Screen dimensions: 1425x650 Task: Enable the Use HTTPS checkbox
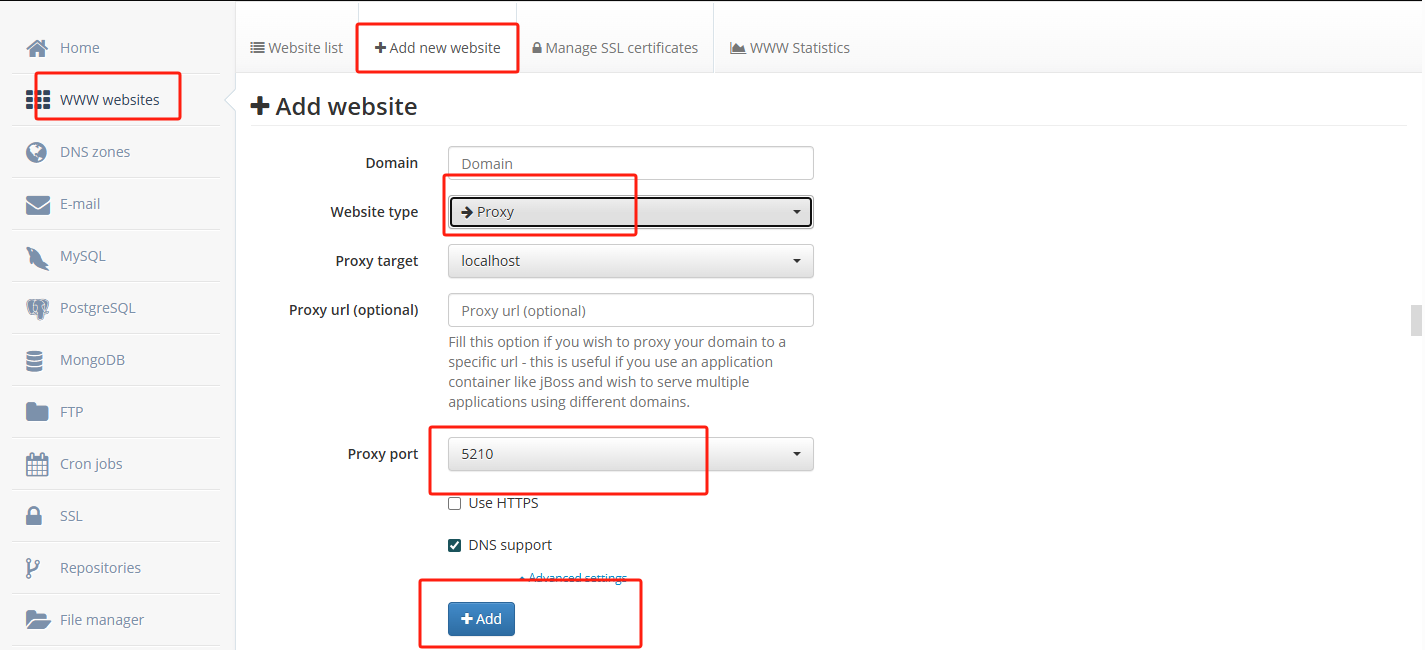455,503
